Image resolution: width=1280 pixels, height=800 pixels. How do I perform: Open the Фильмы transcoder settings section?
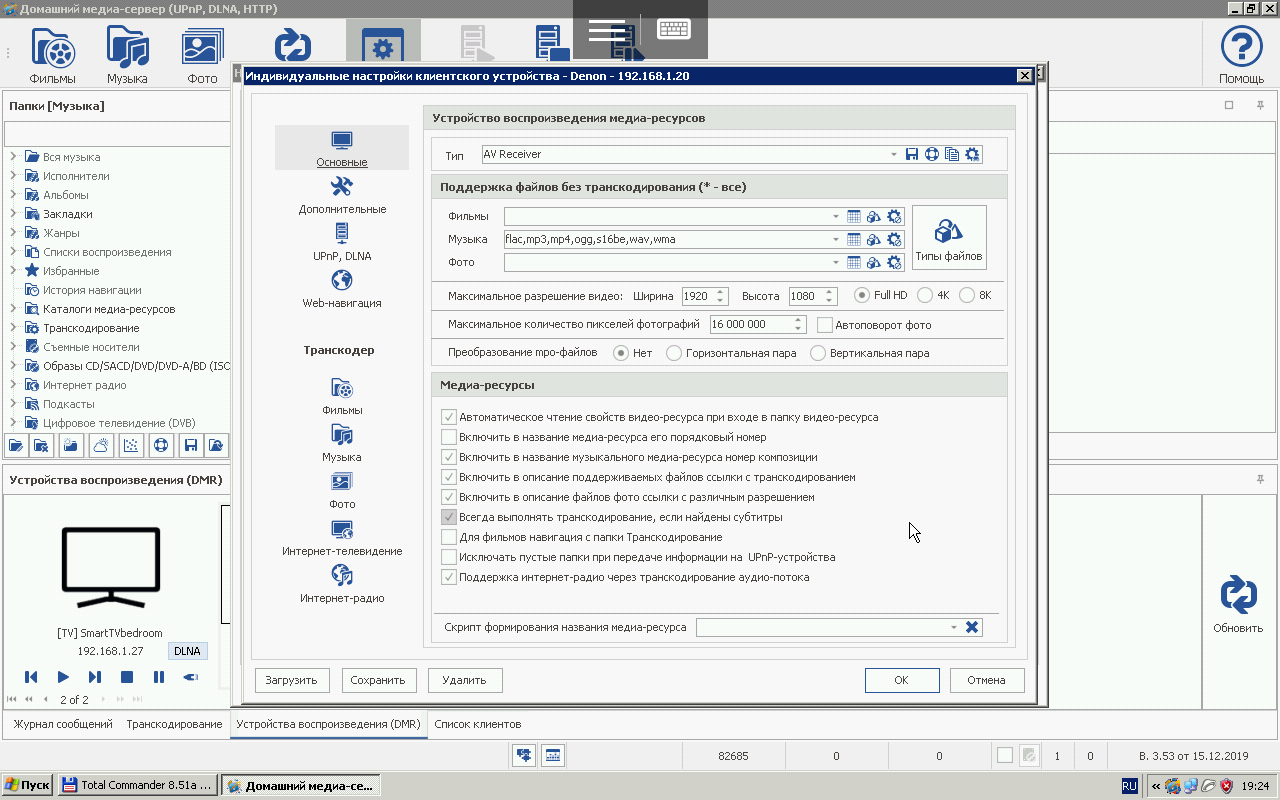tap(342, 395)
